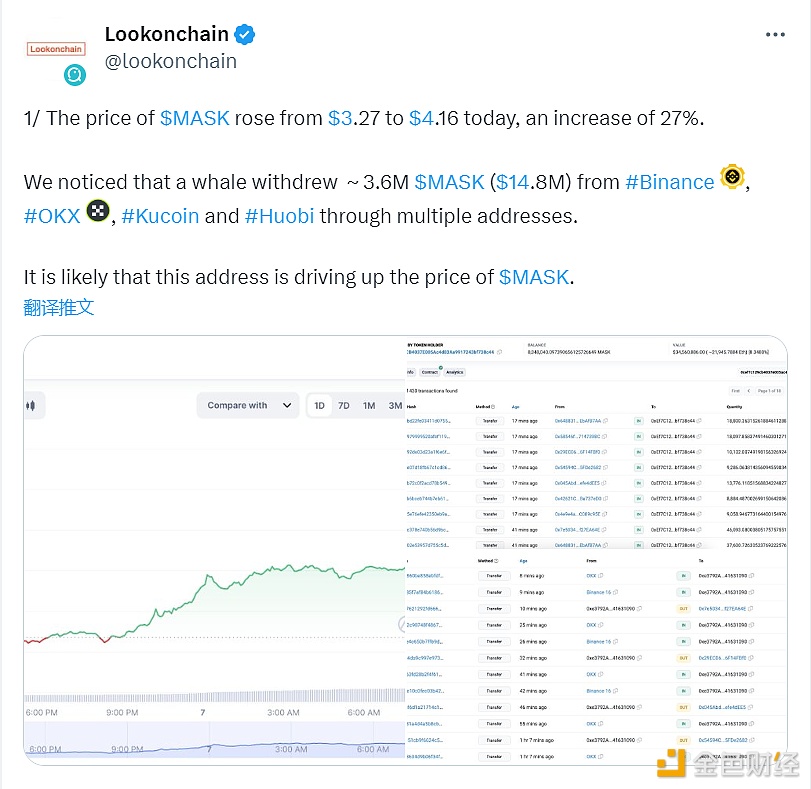Open the #Kucoin hashtag link
The width and height of the screenshot is (811, 789).
click(x=160, y=216)
